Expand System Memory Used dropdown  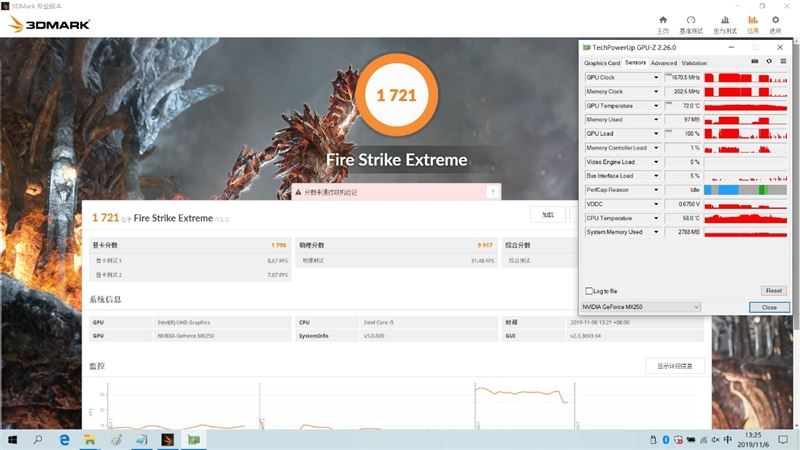click(x=656, y=232)
